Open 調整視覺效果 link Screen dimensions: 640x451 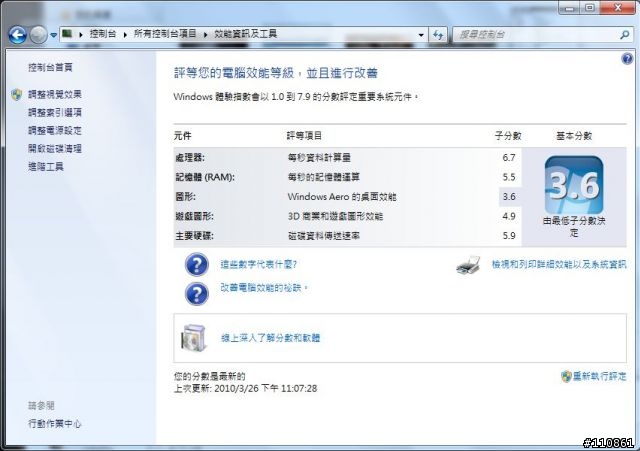coord(55,95)
